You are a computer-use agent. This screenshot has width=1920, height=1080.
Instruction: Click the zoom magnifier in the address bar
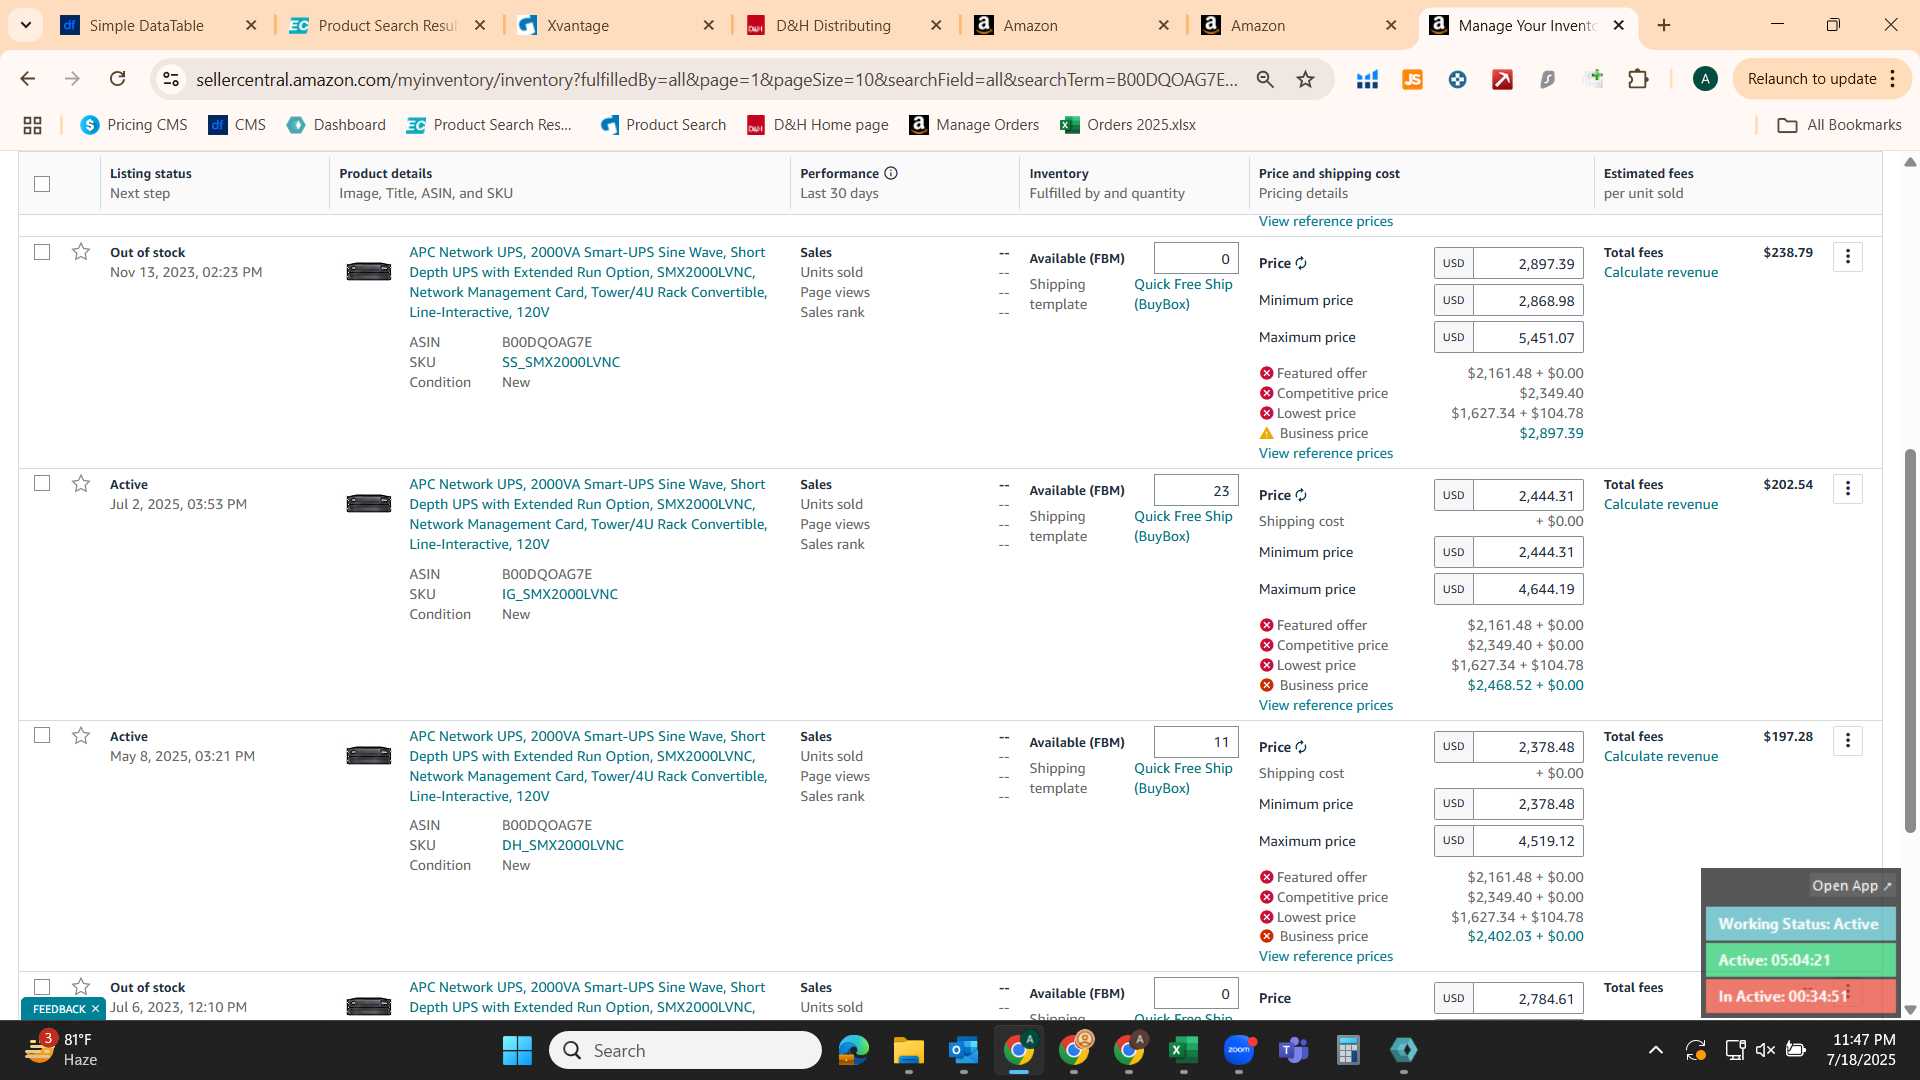pyautogui.click(x=1265, y=79)
